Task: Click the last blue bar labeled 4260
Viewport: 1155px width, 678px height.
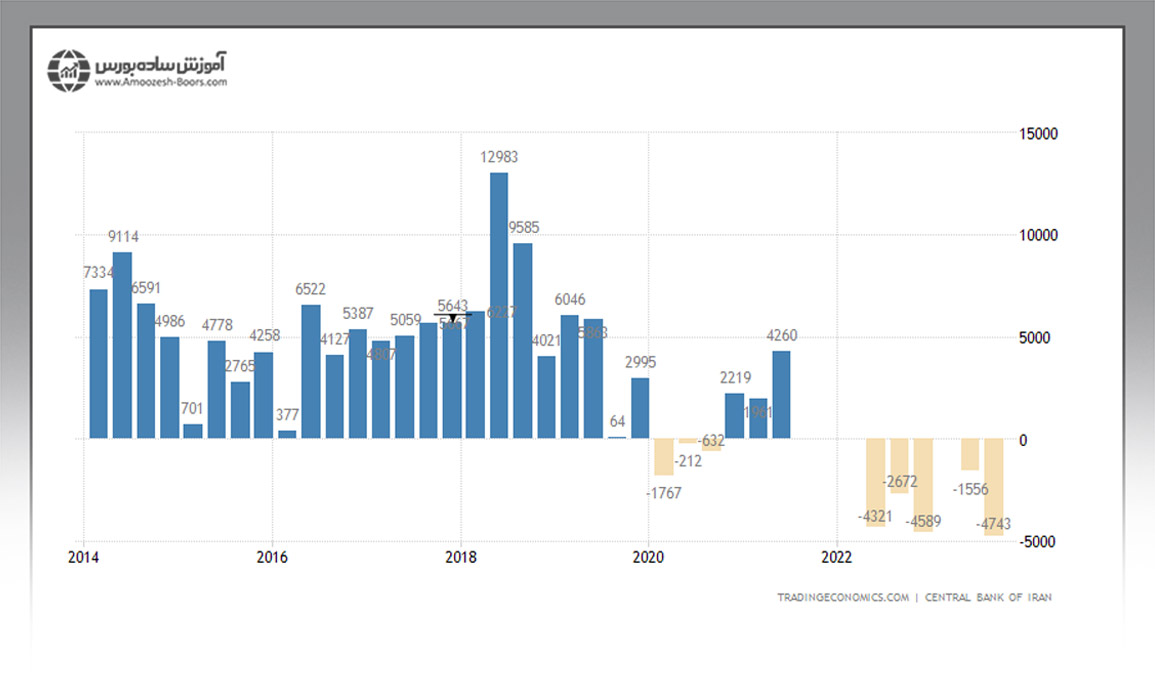Action: (781, 394)
